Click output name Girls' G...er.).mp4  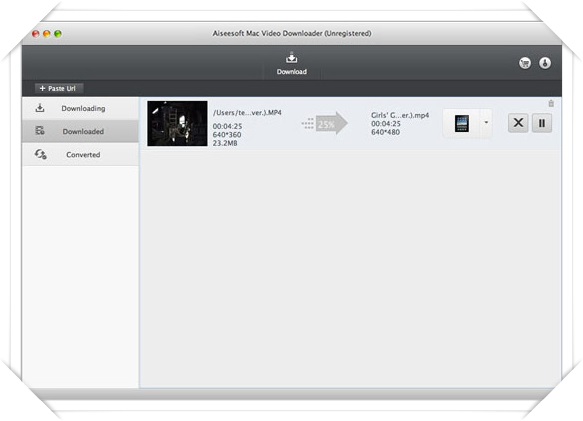pyautogui.click(x=400, y=115)
